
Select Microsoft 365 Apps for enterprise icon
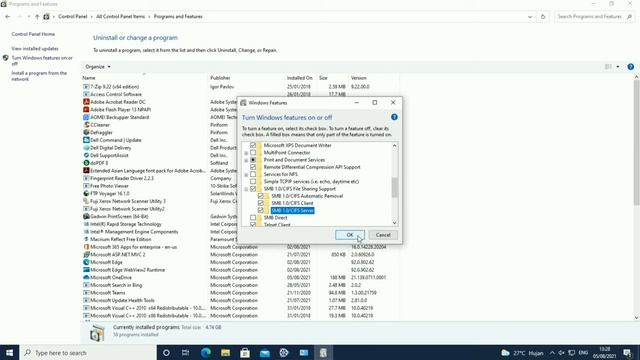(86, 247)
